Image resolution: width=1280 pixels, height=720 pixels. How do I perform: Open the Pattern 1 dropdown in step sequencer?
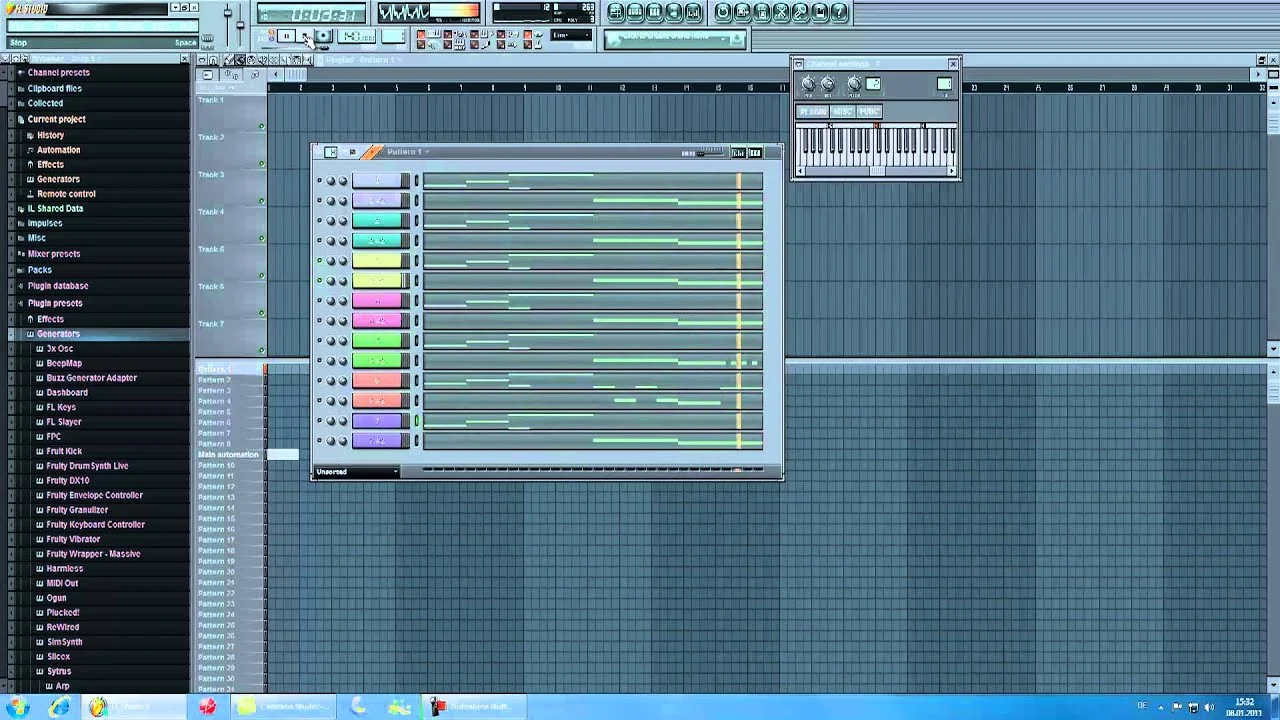408,152
